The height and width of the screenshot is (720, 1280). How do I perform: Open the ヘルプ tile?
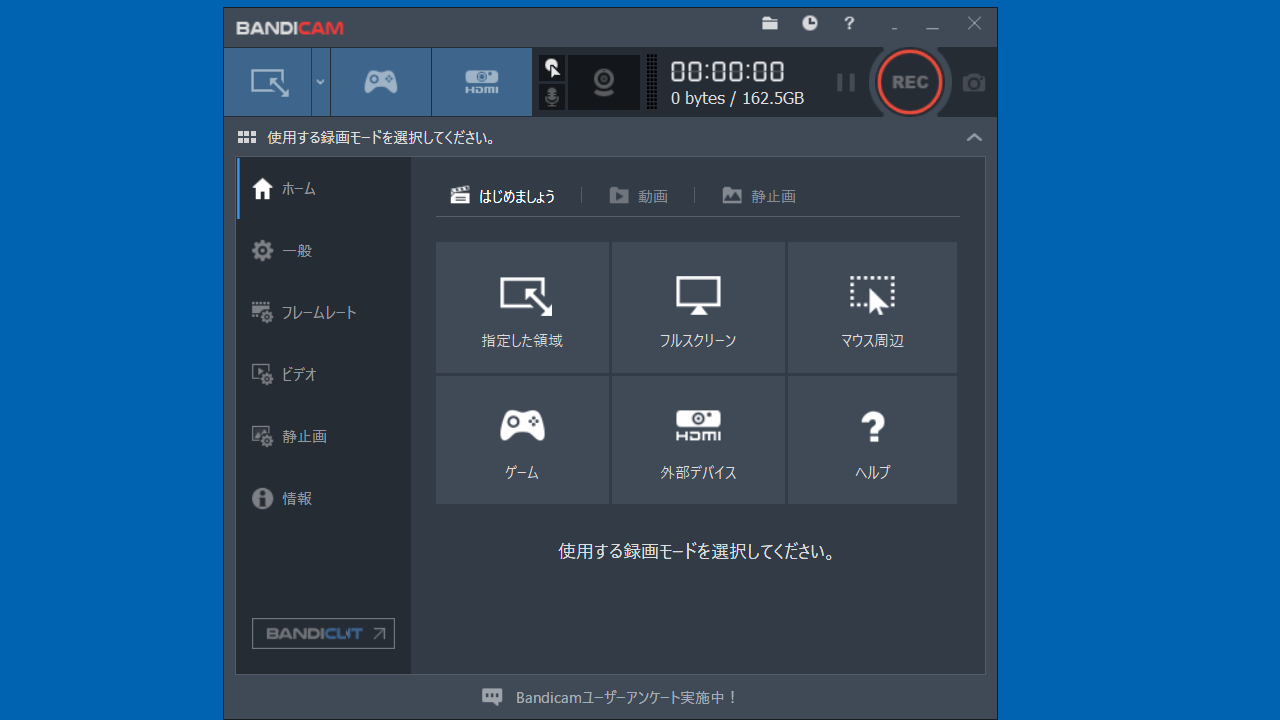pyautogui.click(x=872, y=440)
